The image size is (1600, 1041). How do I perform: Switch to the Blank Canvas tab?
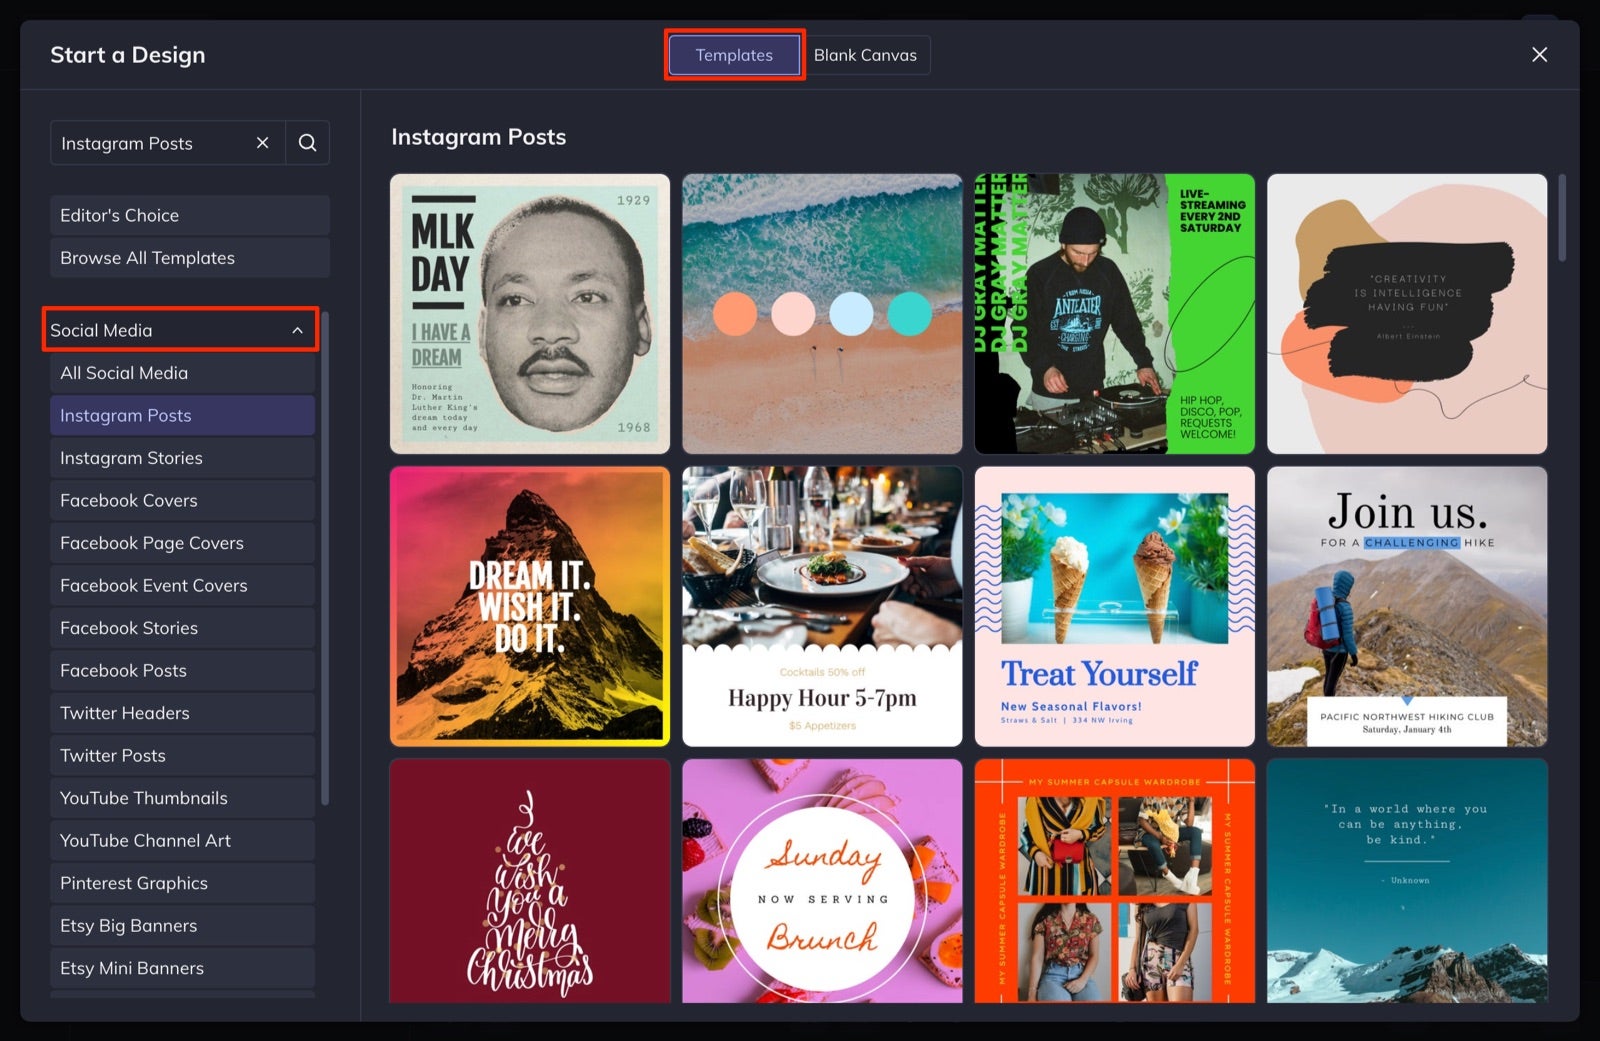866,55
